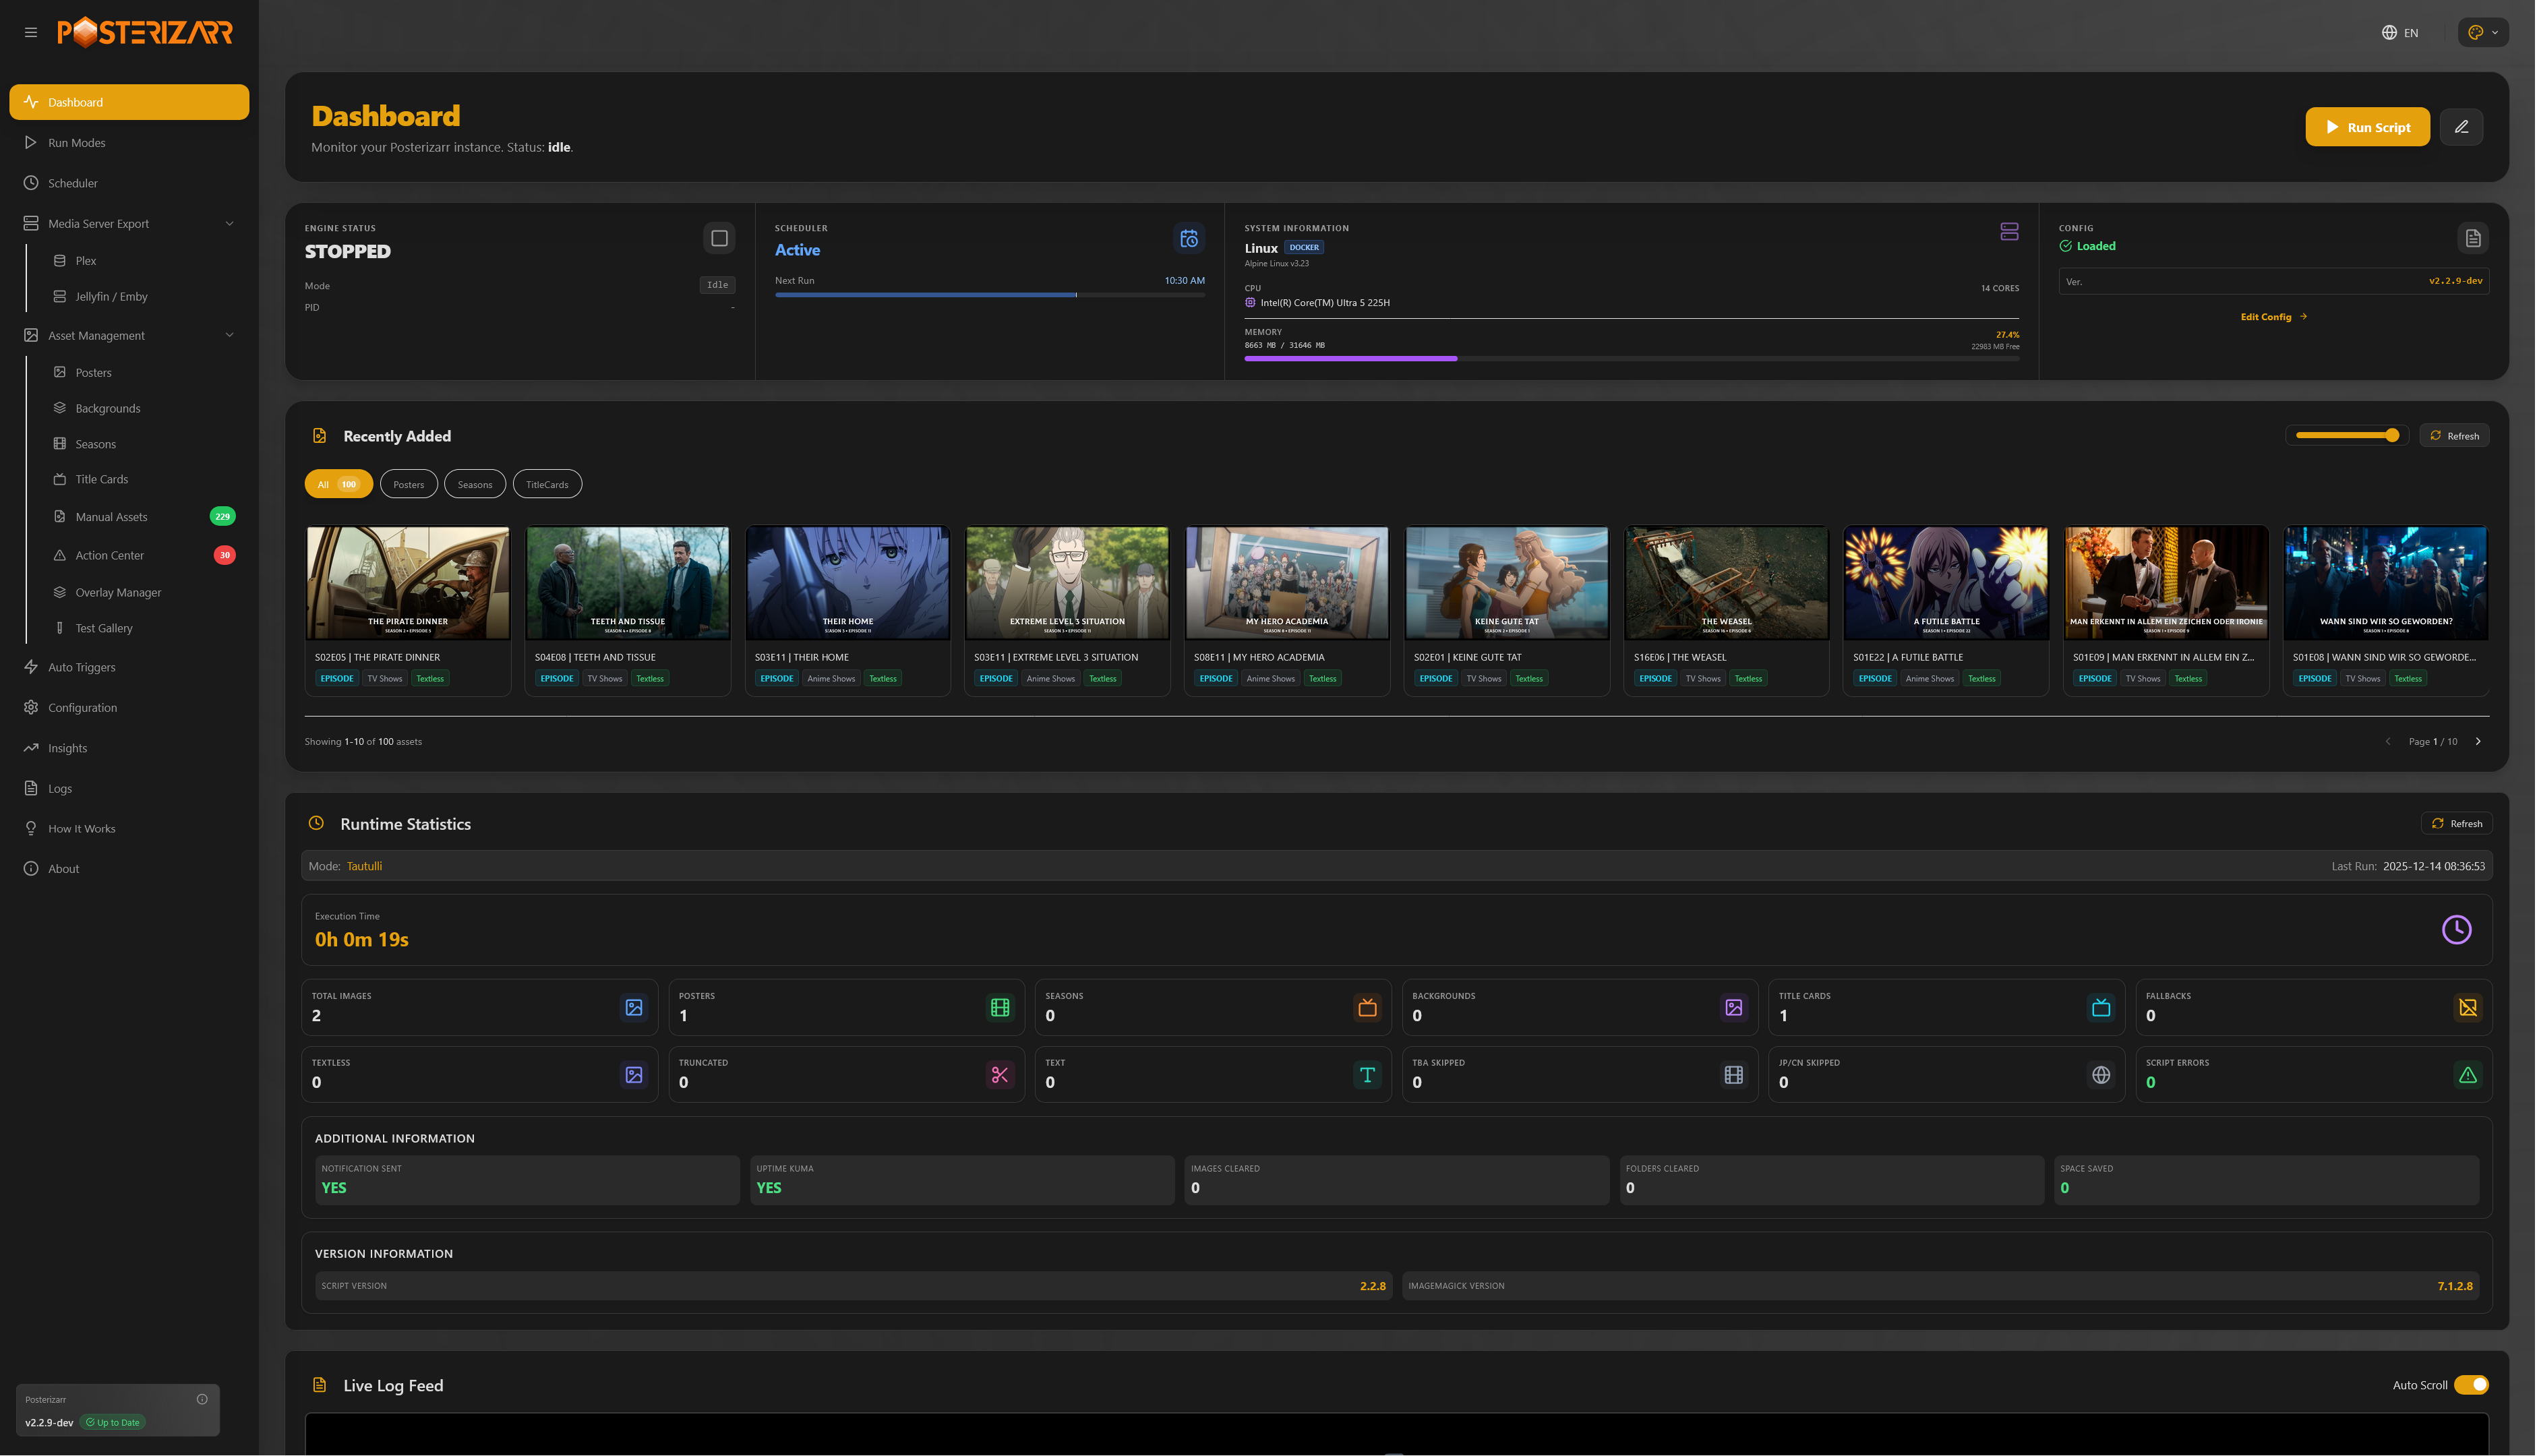The width and height of the screenshot is (2537, 1456).
Task: Collapse the Media Server Export section
Action: pyautogui.click(x=229, y=224)
